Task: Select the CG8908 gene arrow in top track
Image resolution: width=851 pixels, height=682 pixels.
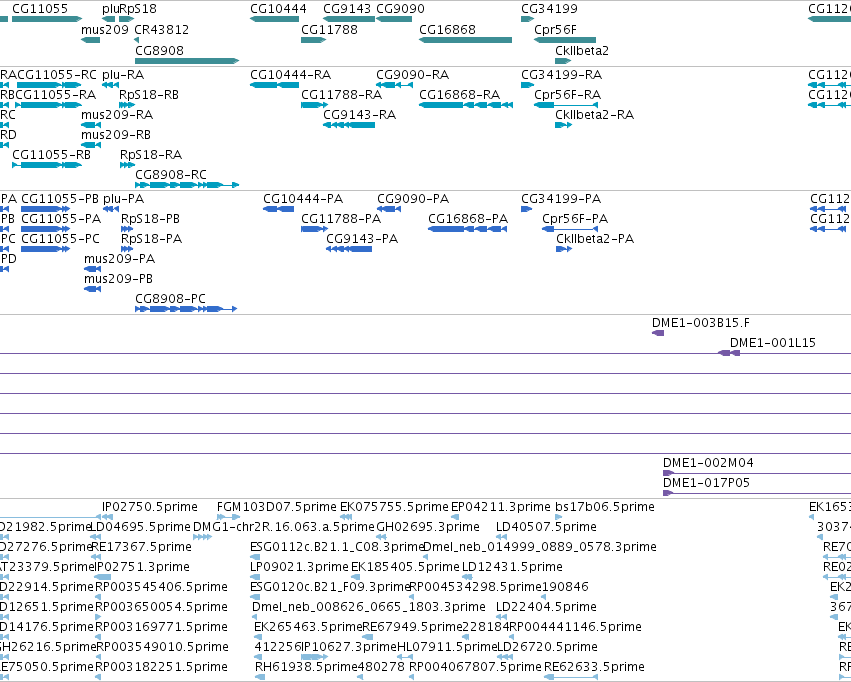Action: 187,61
